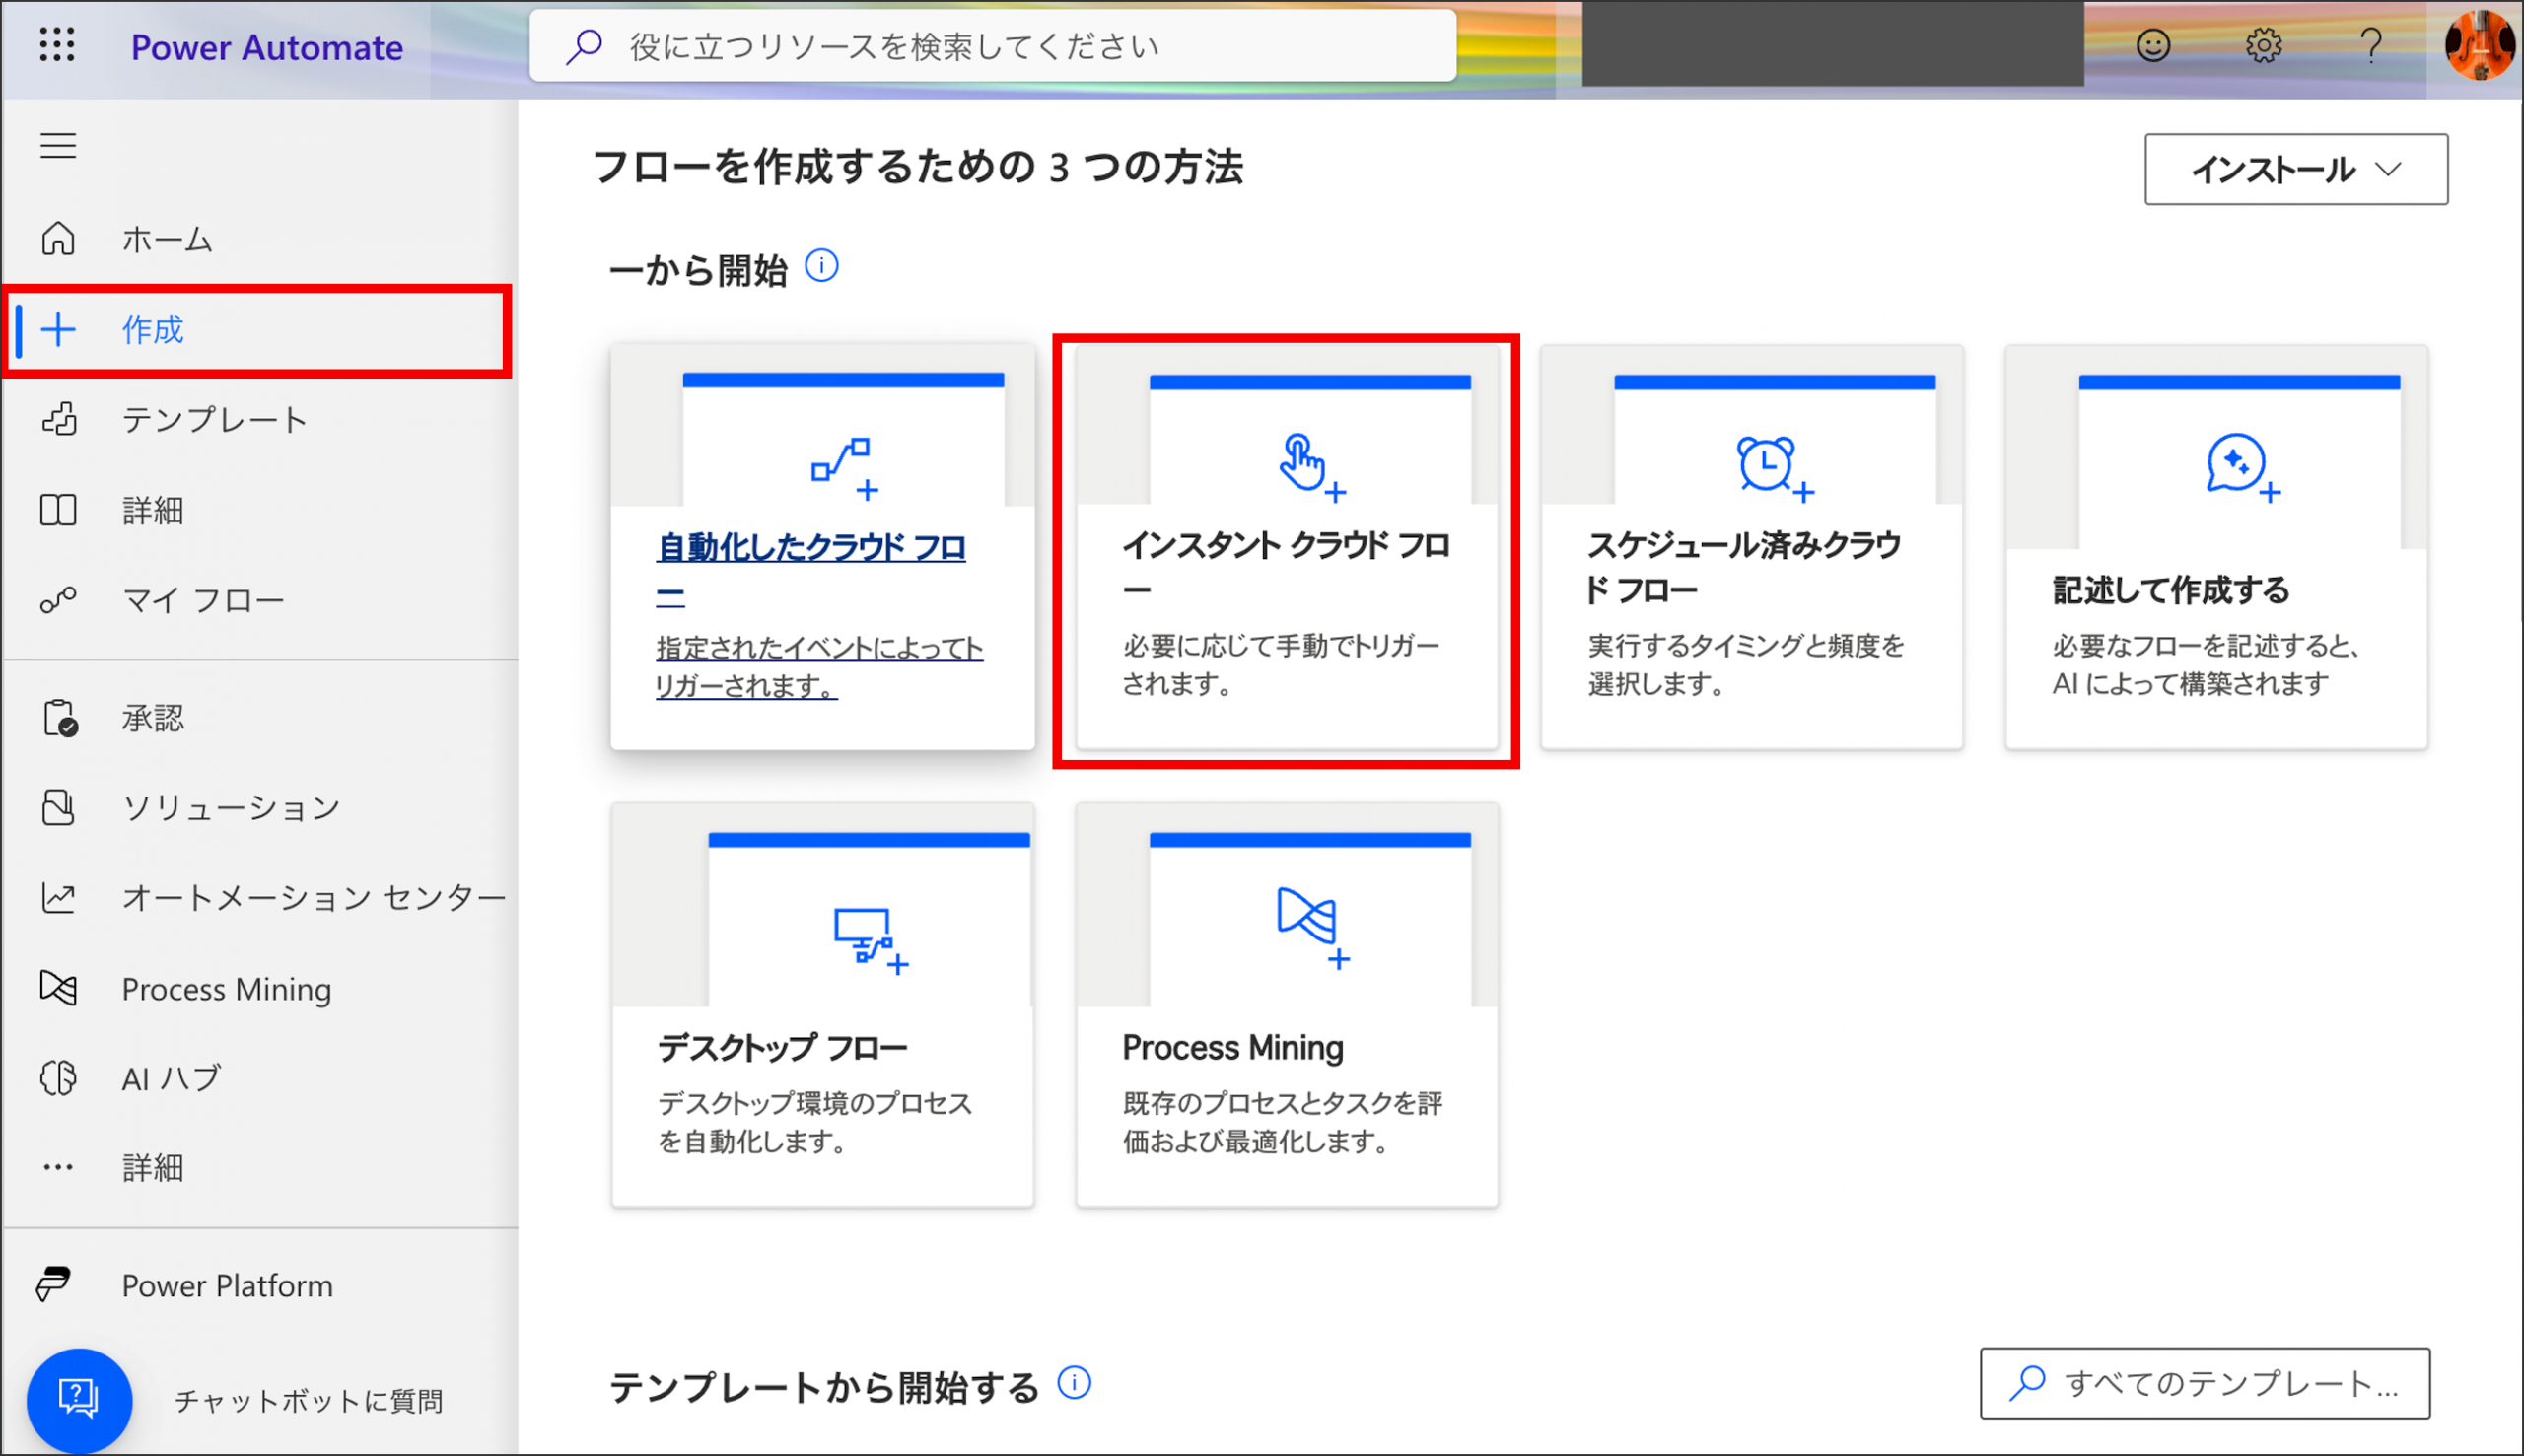This screenshot has height=1456, width=2524.
Task: Open the user profile avatar
Action: (2479, 45)
